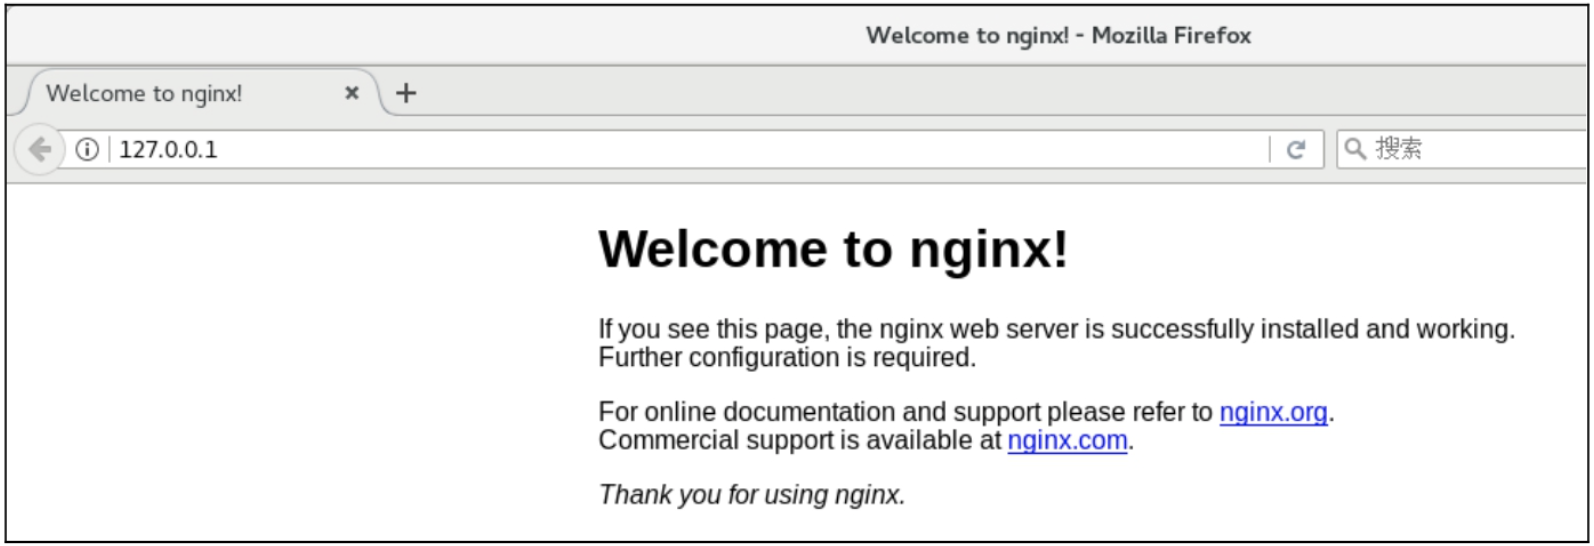Close the Welcome to nginx! tab
Screen dimensions: 1594x546
click(352, 93)
